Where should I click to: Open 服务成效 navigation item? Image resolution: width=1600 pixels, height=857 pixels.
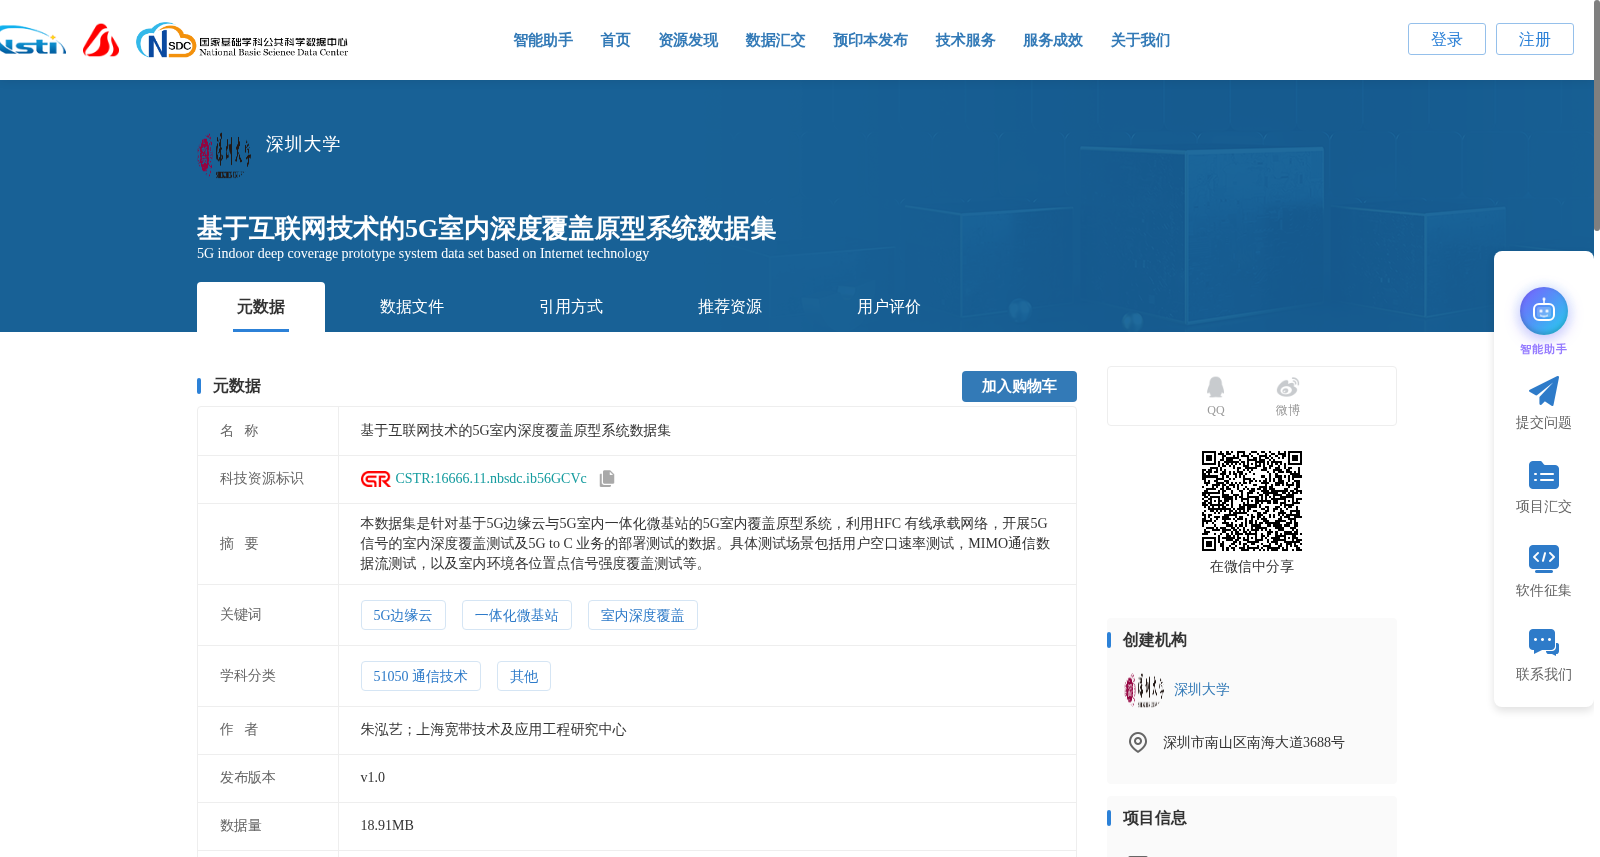(1053, 40)
